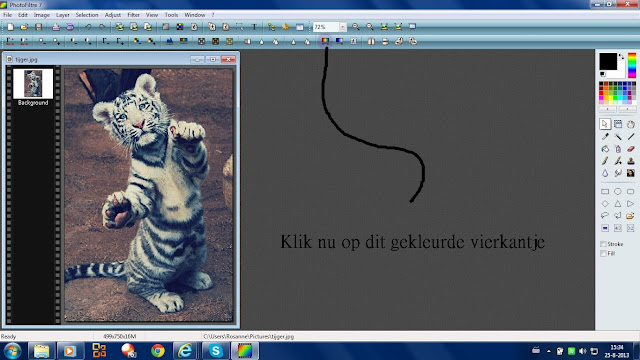Select the Magic Wand tool
The image size is (640, 360).
click(618, 136)
